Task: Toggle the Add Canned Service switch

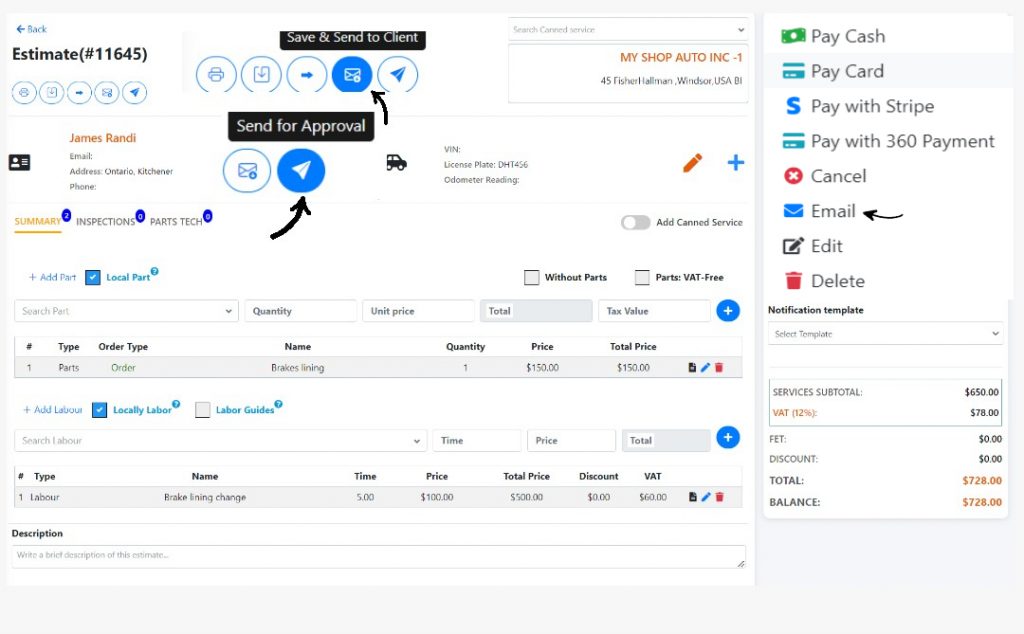Action: [x=635, y=223]
